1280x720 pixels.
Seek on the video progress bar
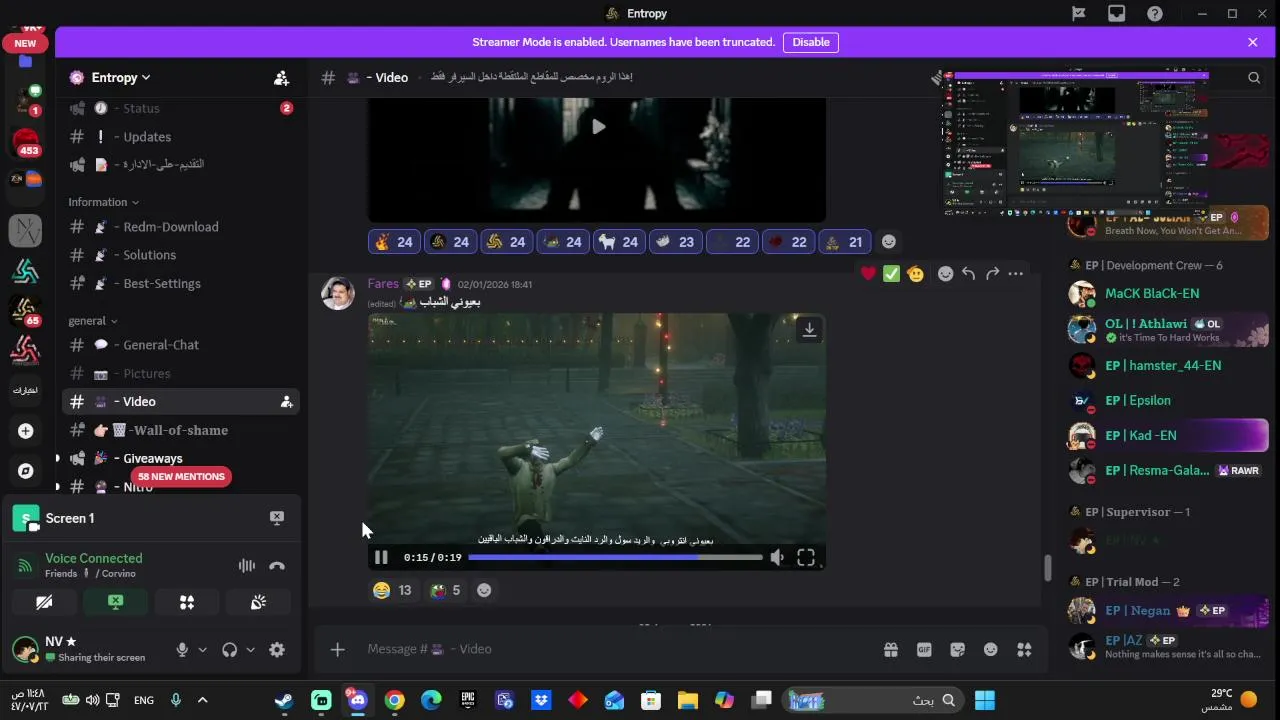(614, 558)
